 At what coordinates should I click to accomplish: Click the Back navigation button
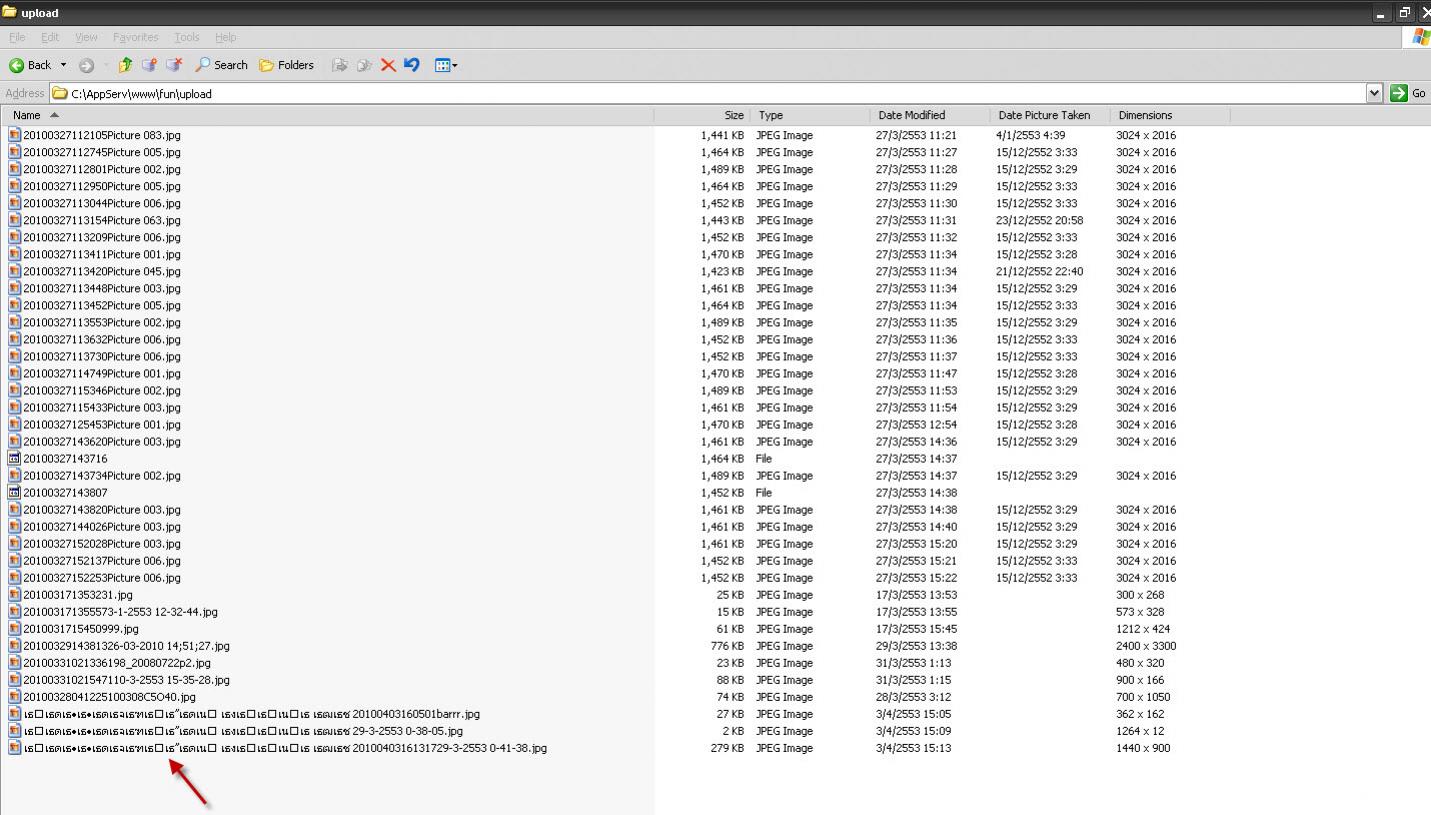30,65
